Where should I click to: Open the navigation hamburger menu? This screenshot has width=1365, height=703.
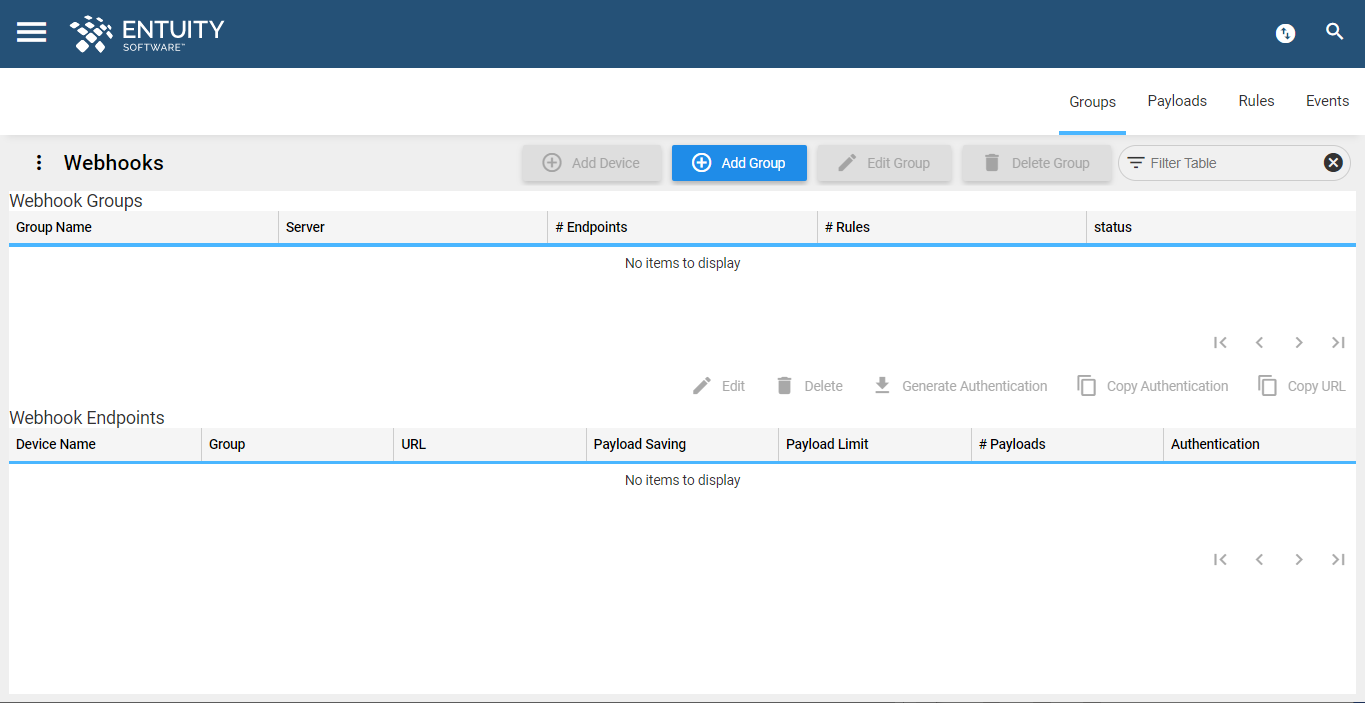click(31, 32)
